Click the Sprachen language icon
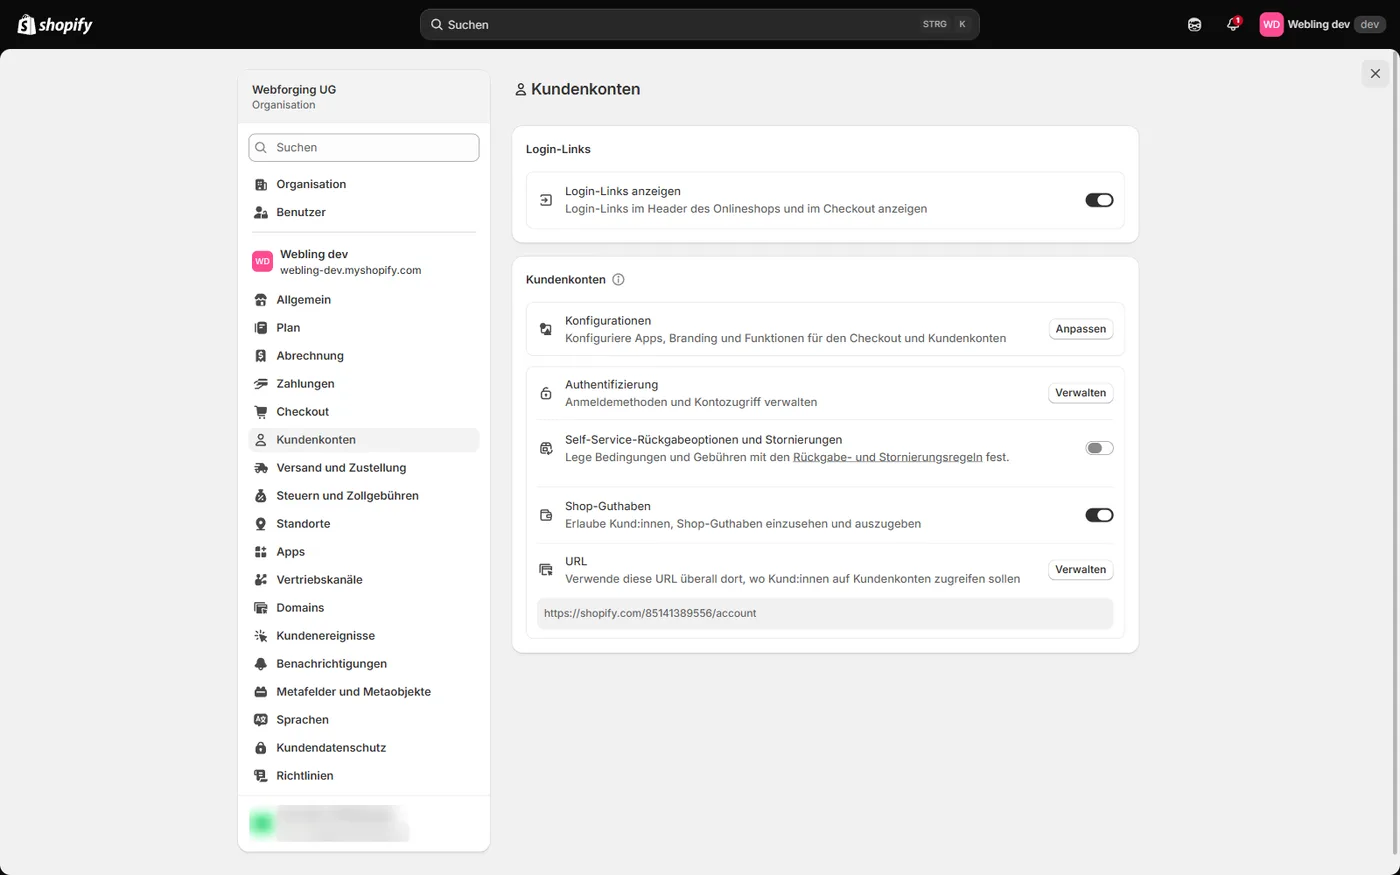Image resolution: width=1400 pixels, height=875 pixels. coord(261,720)
